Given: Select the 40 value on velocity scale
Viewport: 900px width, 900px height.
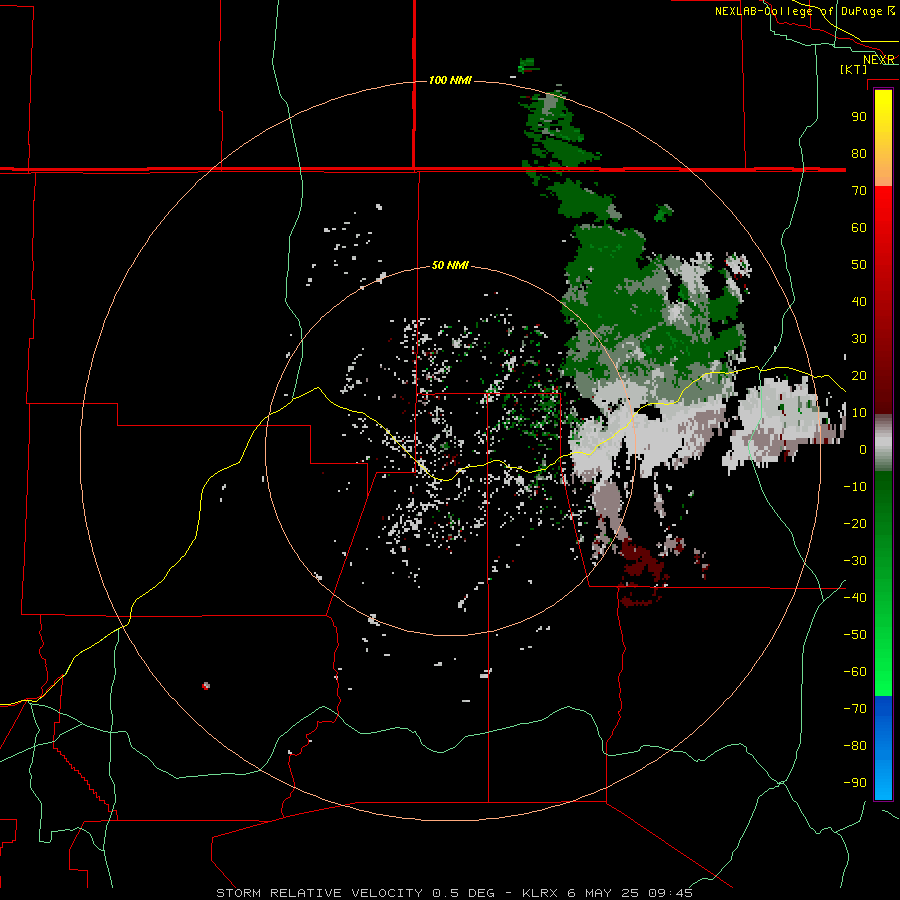Looking at the screenshot, I should [x=859, y=302].
